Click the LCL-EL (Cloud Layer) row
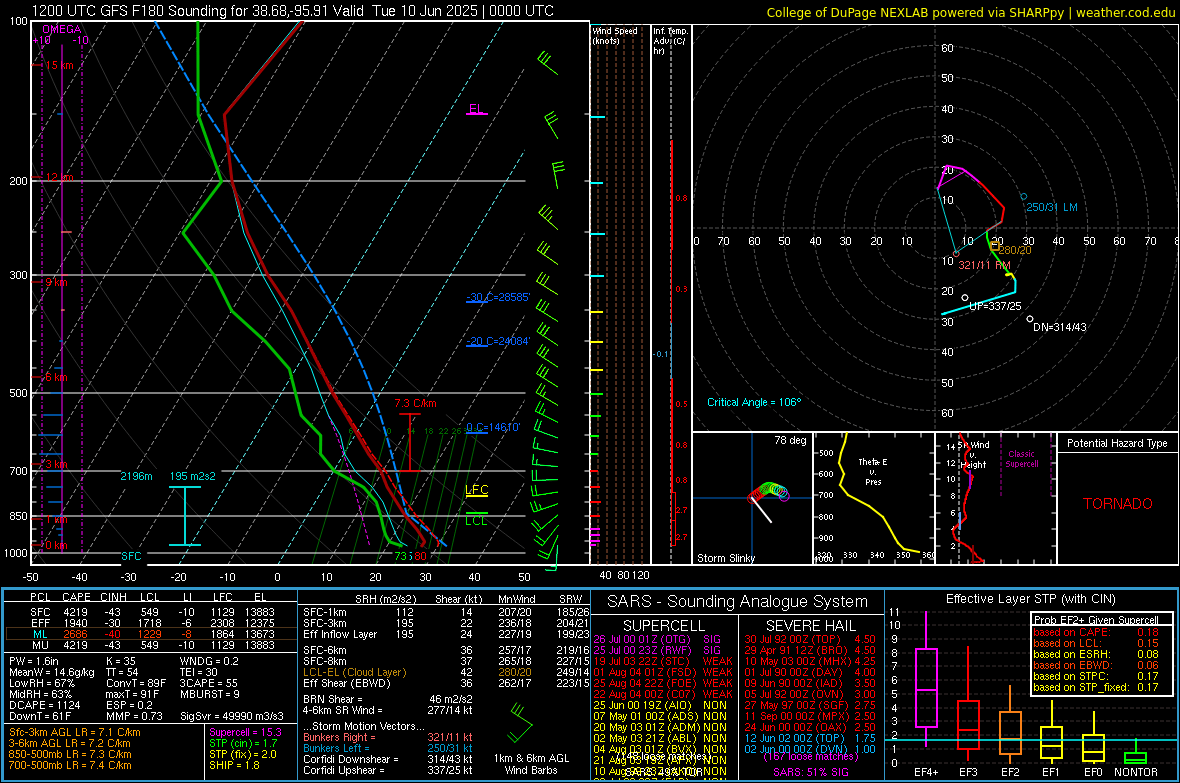The image size is (1180, 783). click(446, 672)
